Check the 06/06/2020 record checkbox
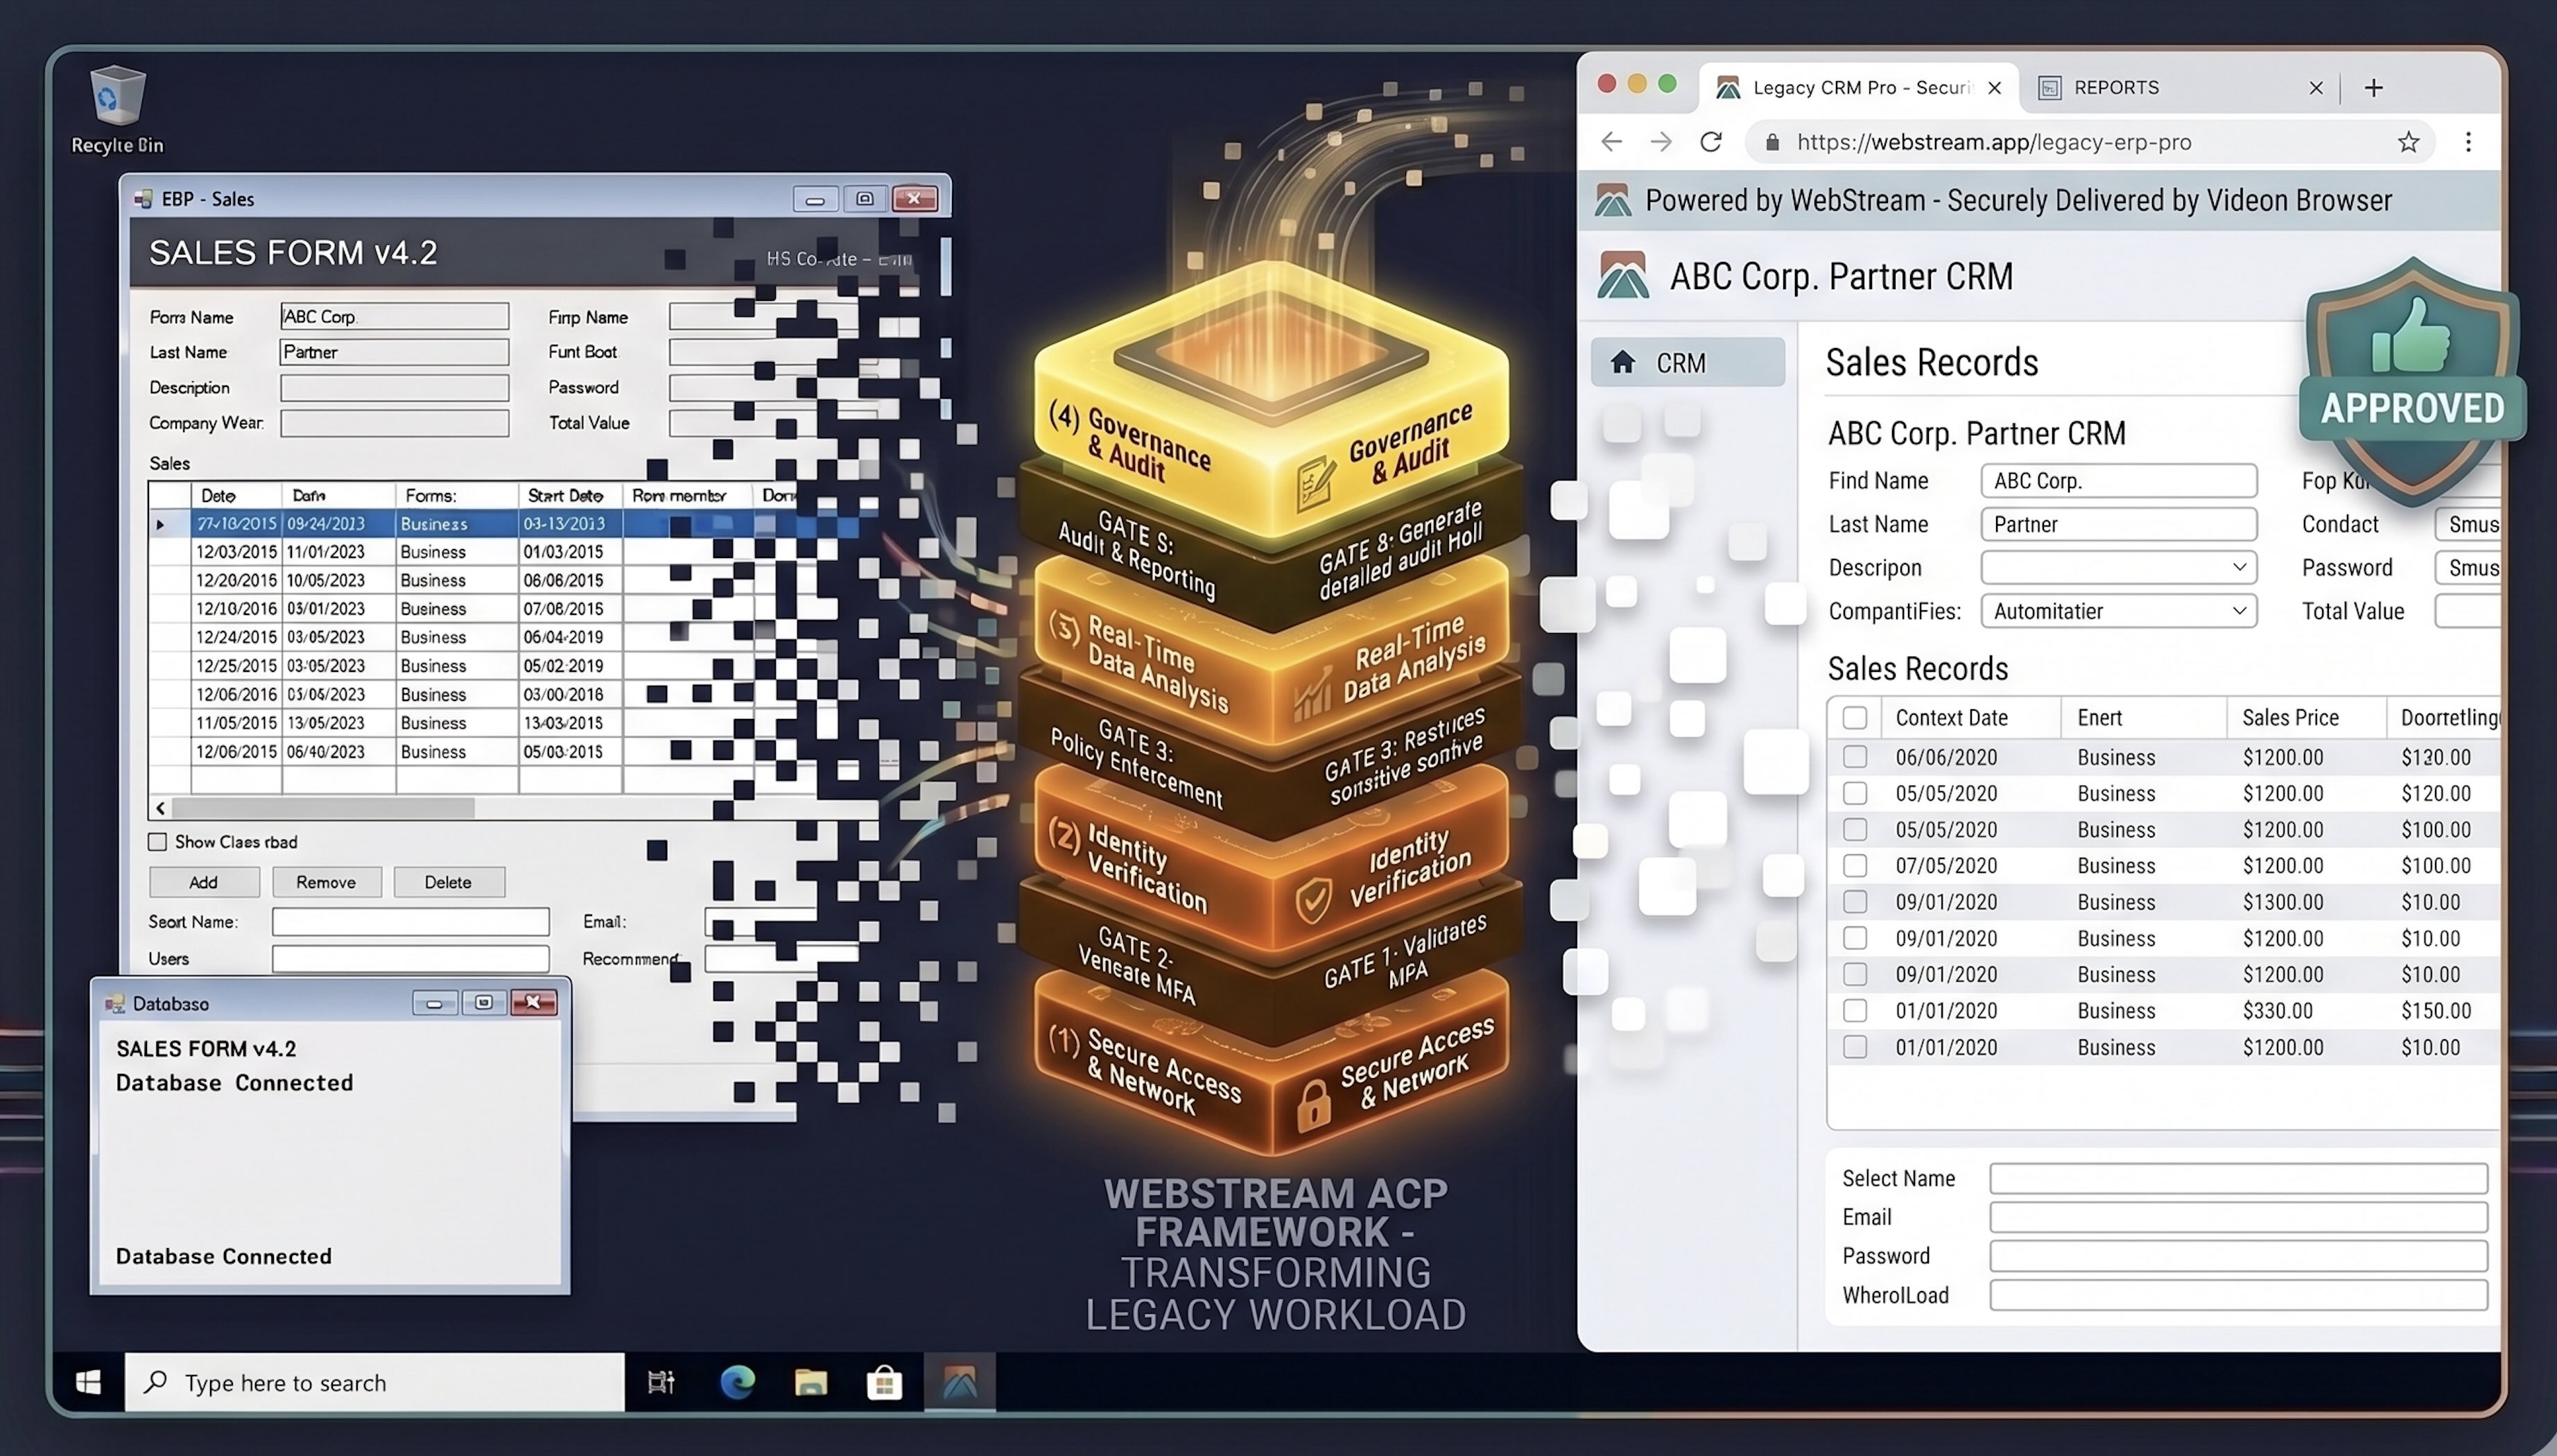 [x=1854, y=756]
